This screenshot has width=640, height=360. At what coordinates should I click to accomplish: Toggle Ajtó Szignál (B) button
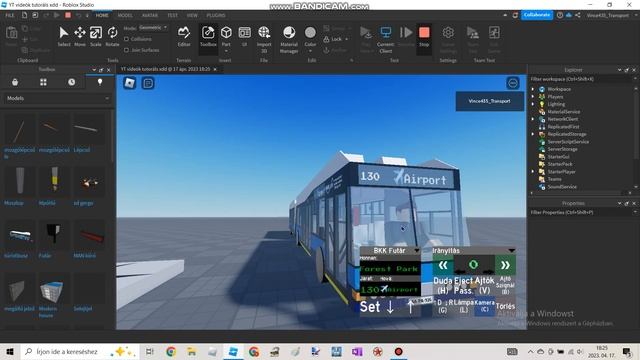[x=505, y=285]
